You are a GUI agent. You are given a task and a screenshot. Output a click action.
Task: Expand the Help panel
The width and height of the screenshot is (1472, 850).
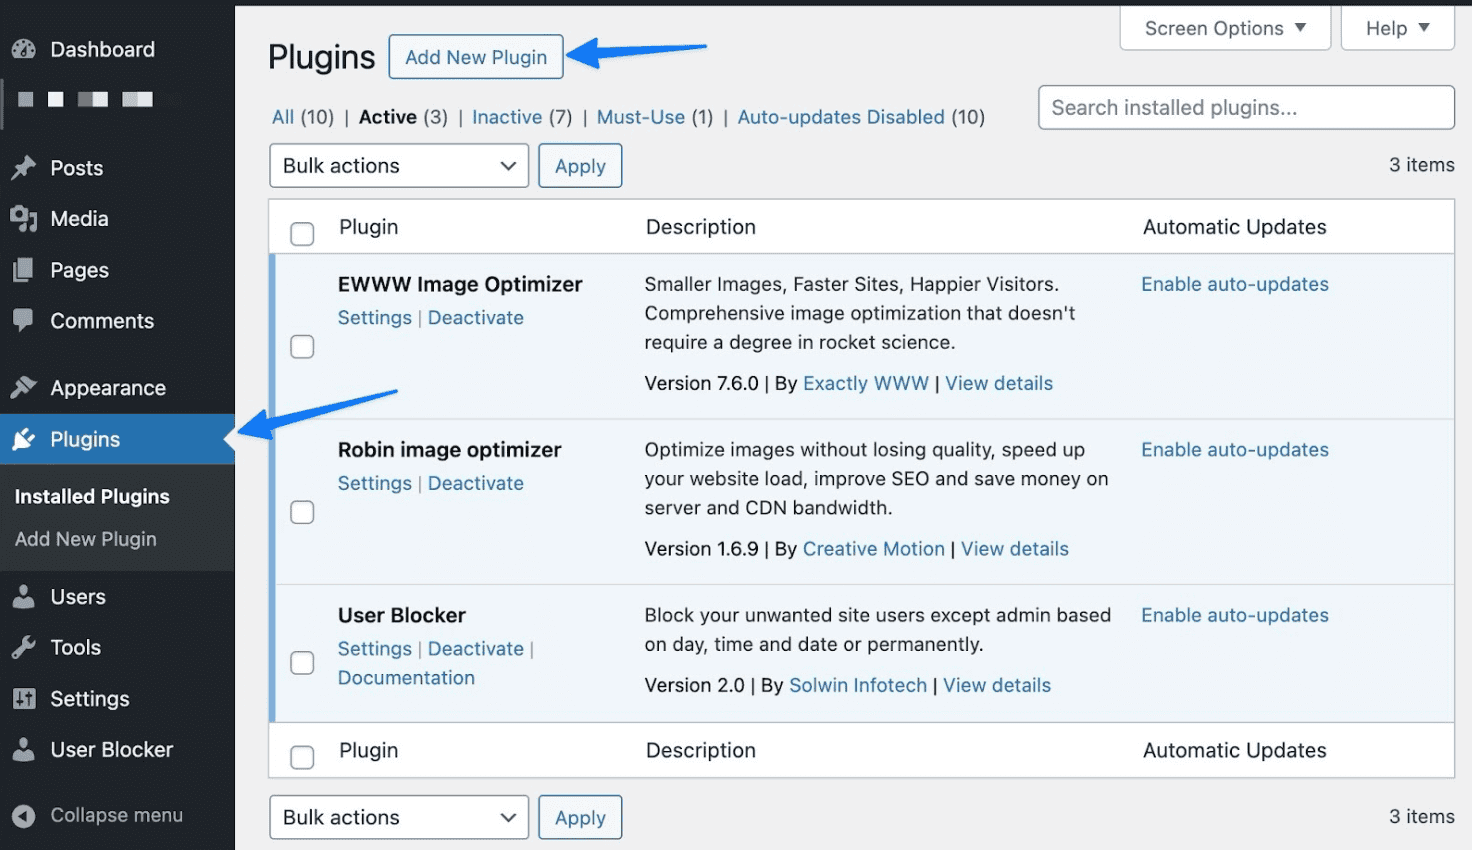(x=1396, y=28)
